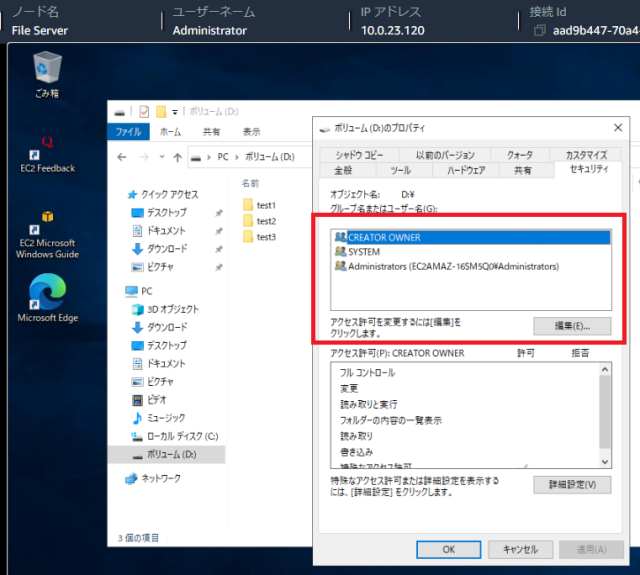Switch to the 表示 ribbon tab

pyautogui.click(x=251, y=132)
